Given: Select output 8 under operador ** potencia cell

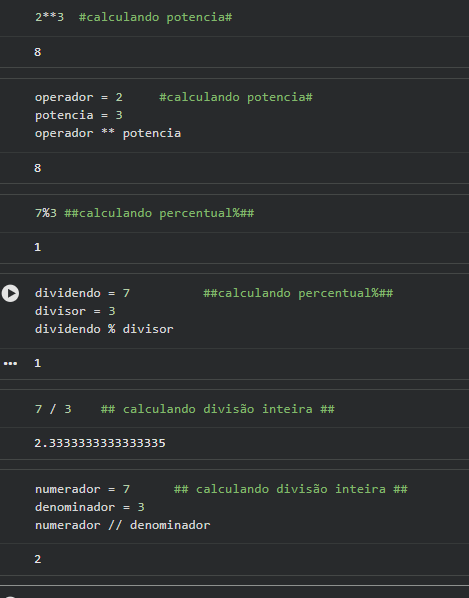Looking at the screenshot, I should (x=37, y=168).
